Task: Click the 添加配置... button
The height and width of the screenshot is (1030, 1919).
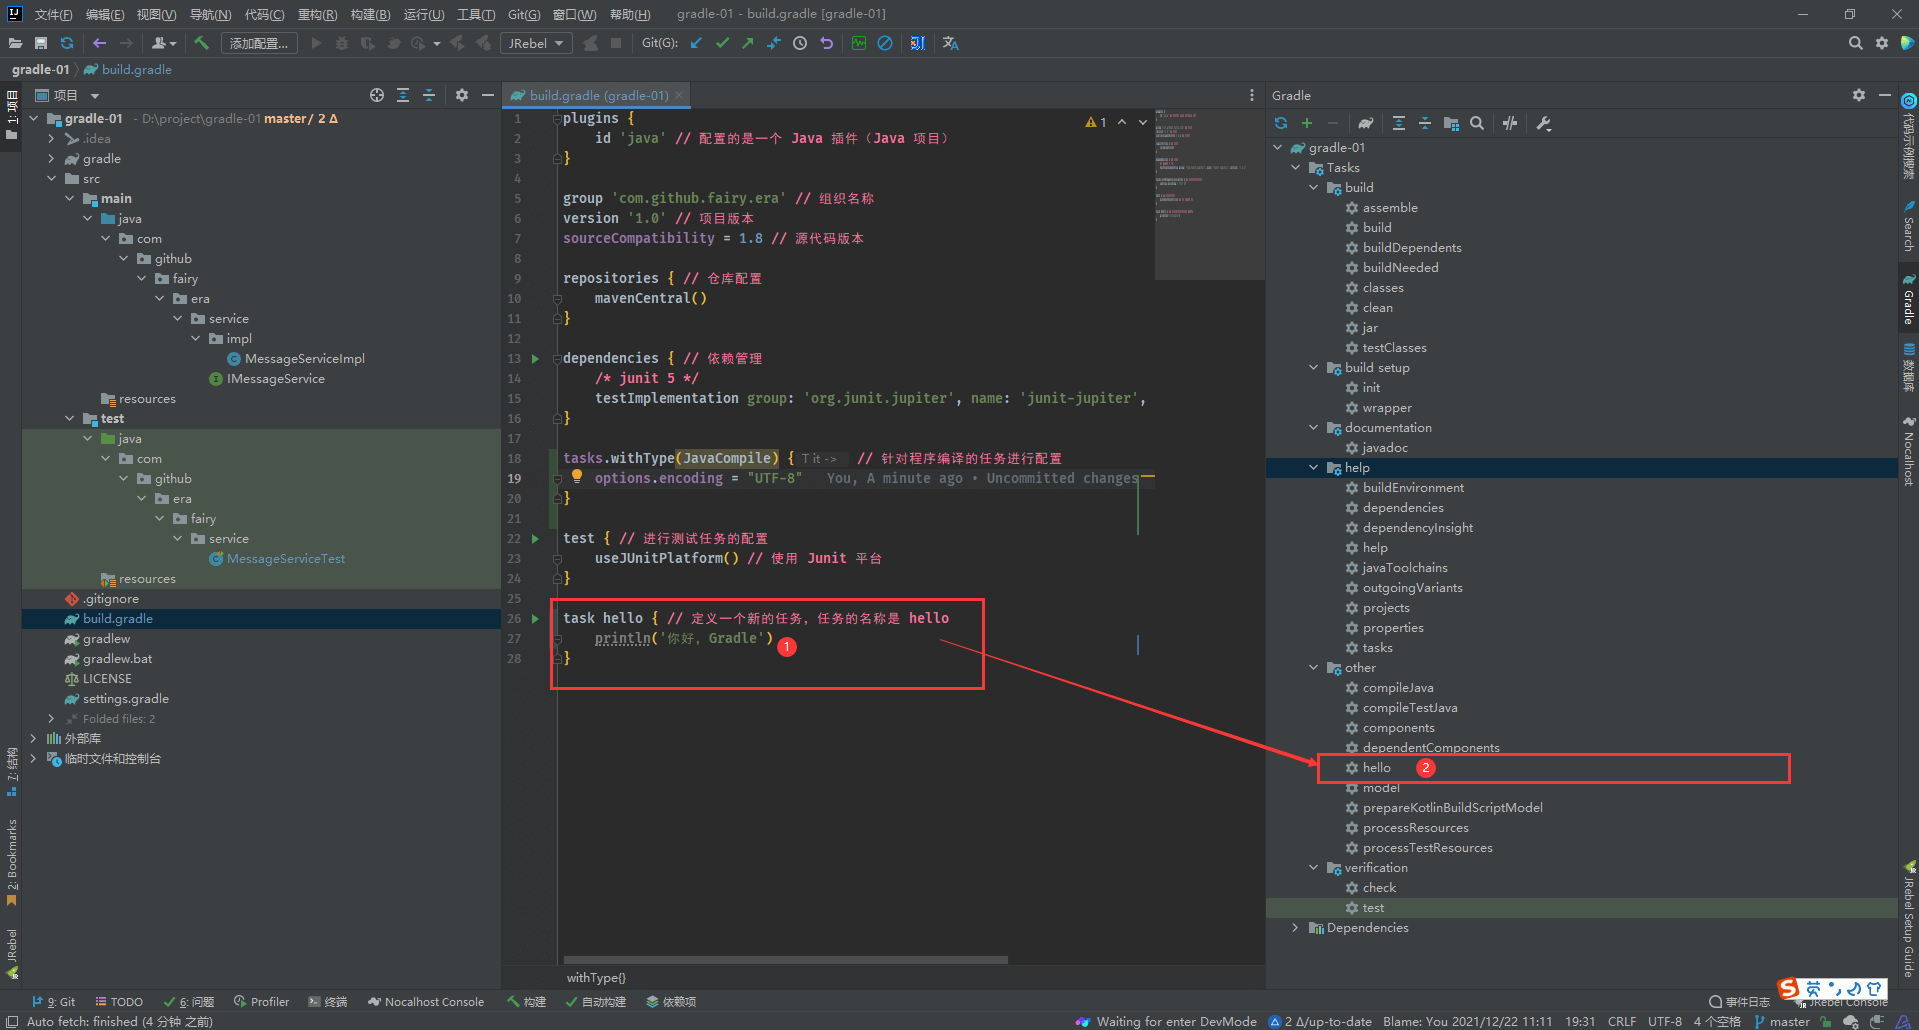Action: coord(259,43)
